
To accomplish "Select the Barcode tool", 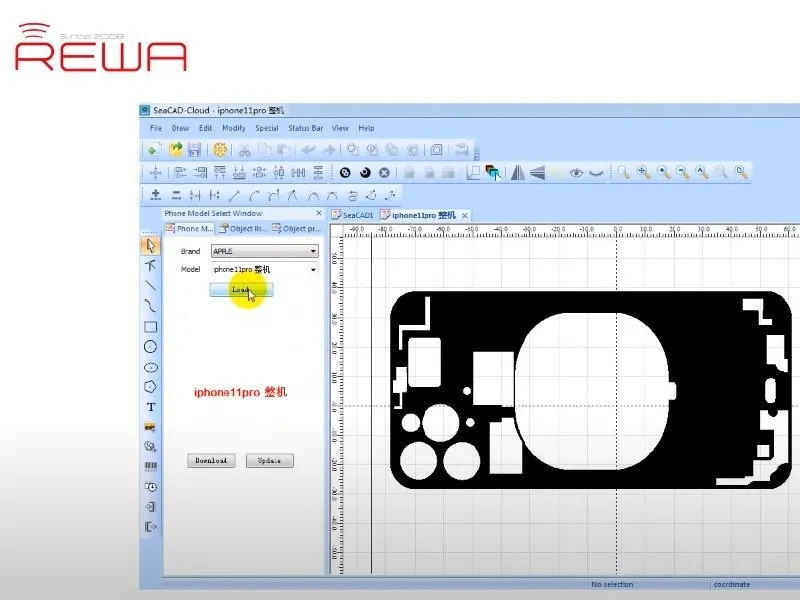I will pos(151,466).
